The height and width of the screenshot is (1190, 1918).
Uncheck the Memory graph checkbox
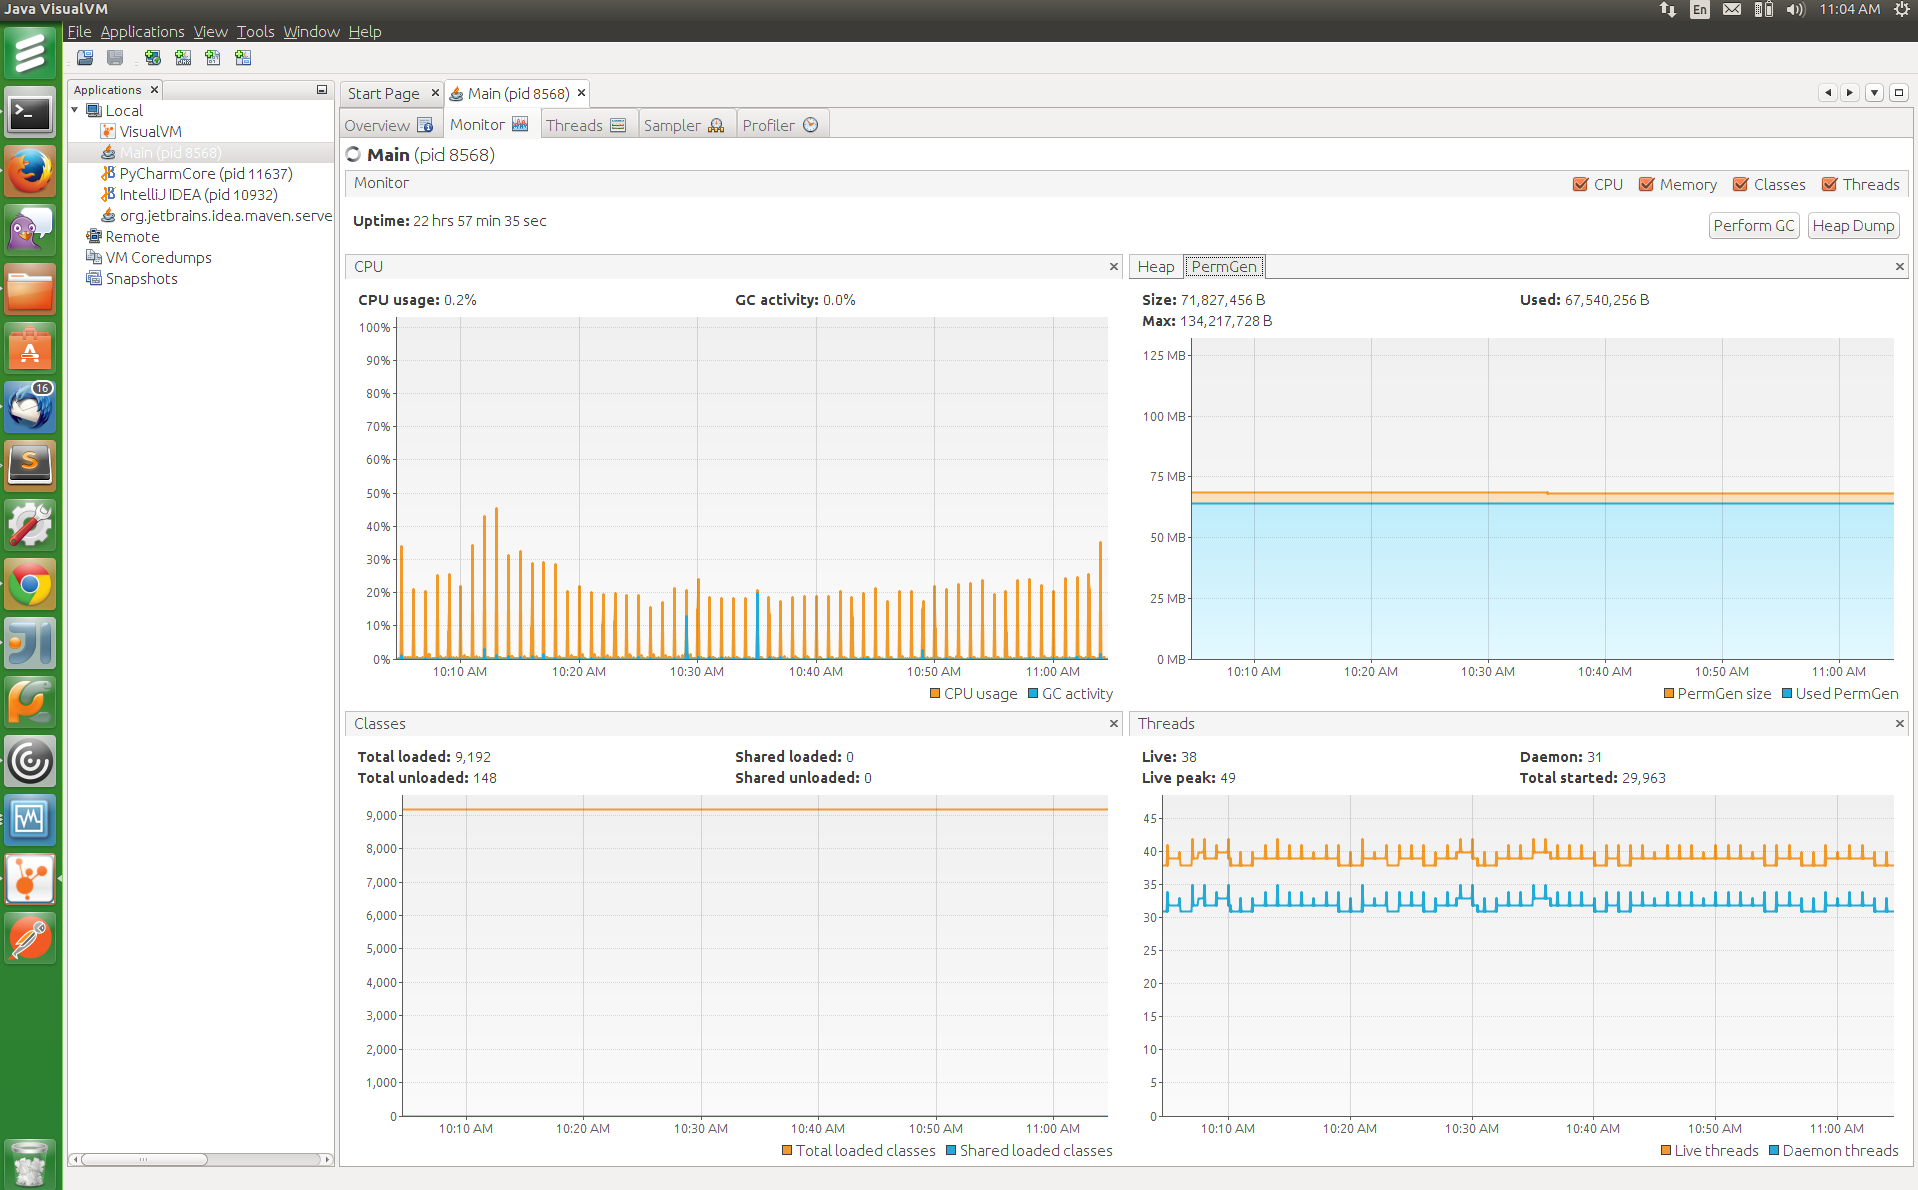[x=1646, y=184]
